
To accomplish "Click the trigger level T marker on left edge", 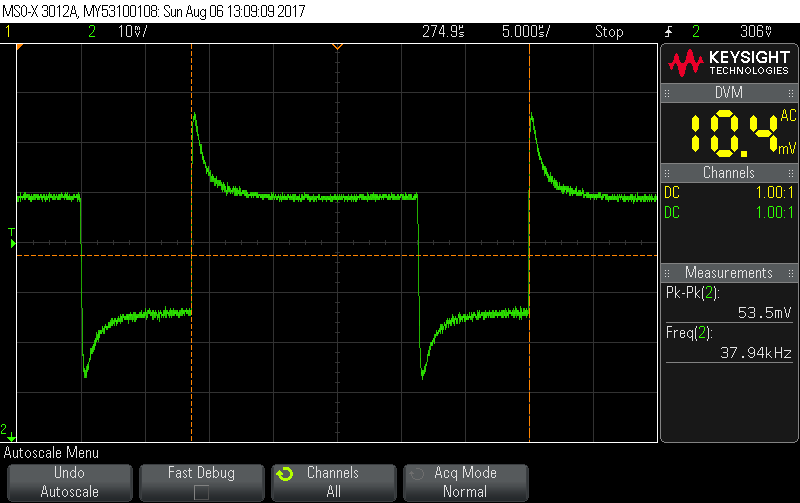I will [12, 237].
